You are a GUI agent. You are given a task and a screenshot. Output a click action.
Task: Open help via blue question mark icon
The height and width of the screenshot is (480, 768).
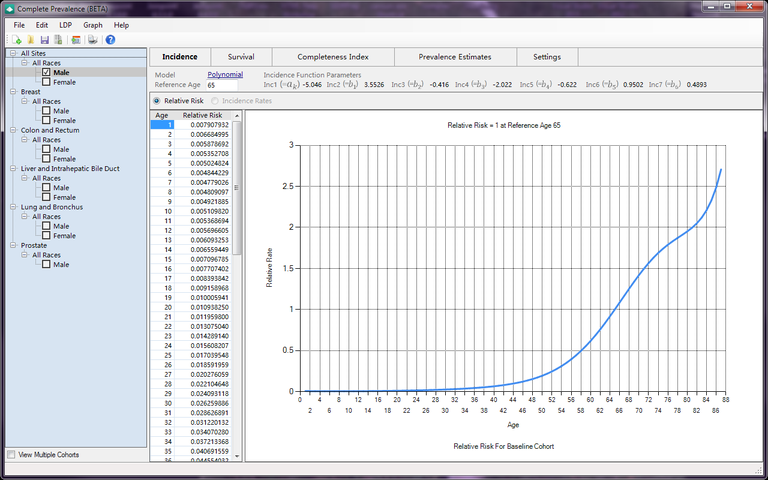click(110, 40)
